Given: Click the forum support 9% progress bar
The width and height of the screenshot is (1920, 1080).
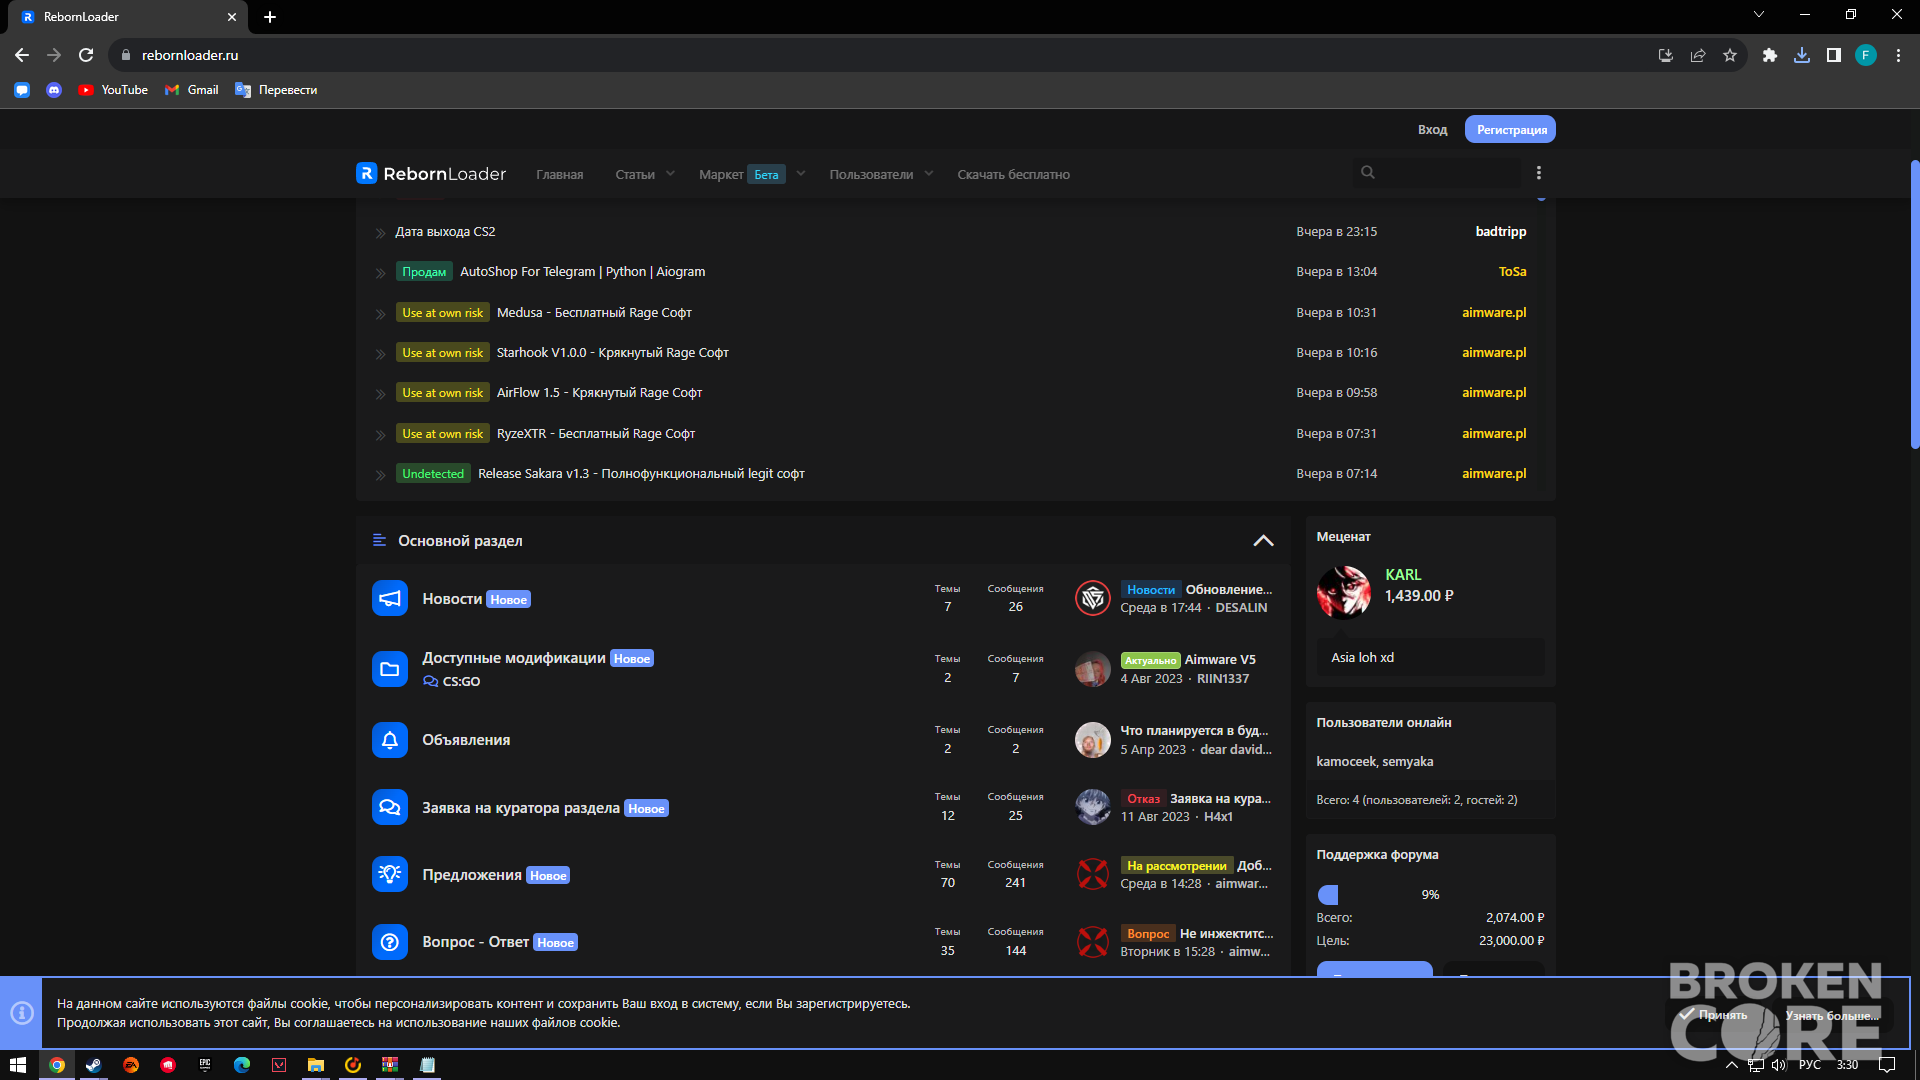Looking at the screenshot, I should (1430, 894).
